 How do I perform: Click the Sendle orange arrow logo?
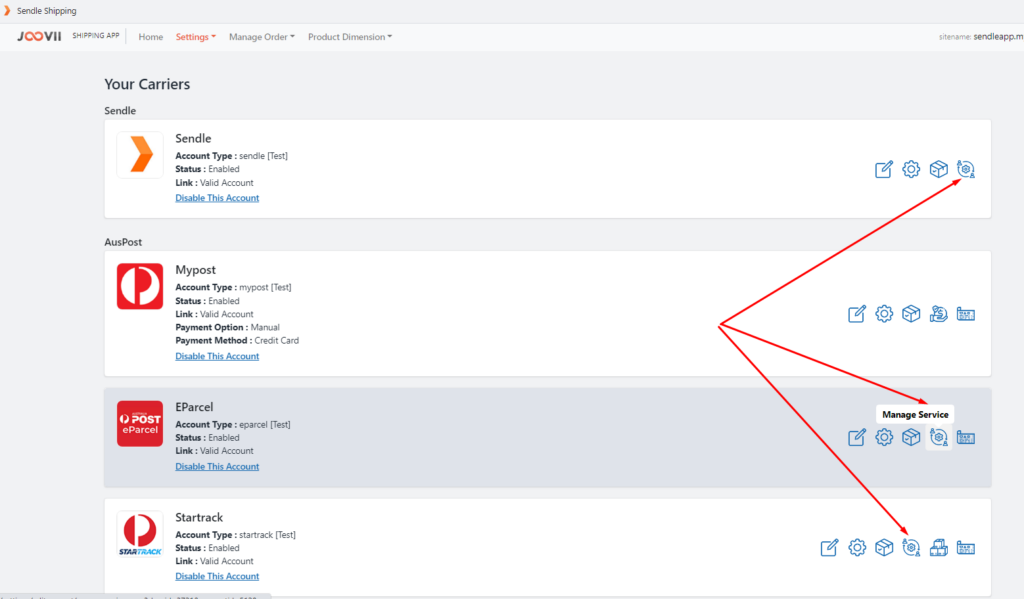point(140,155)
